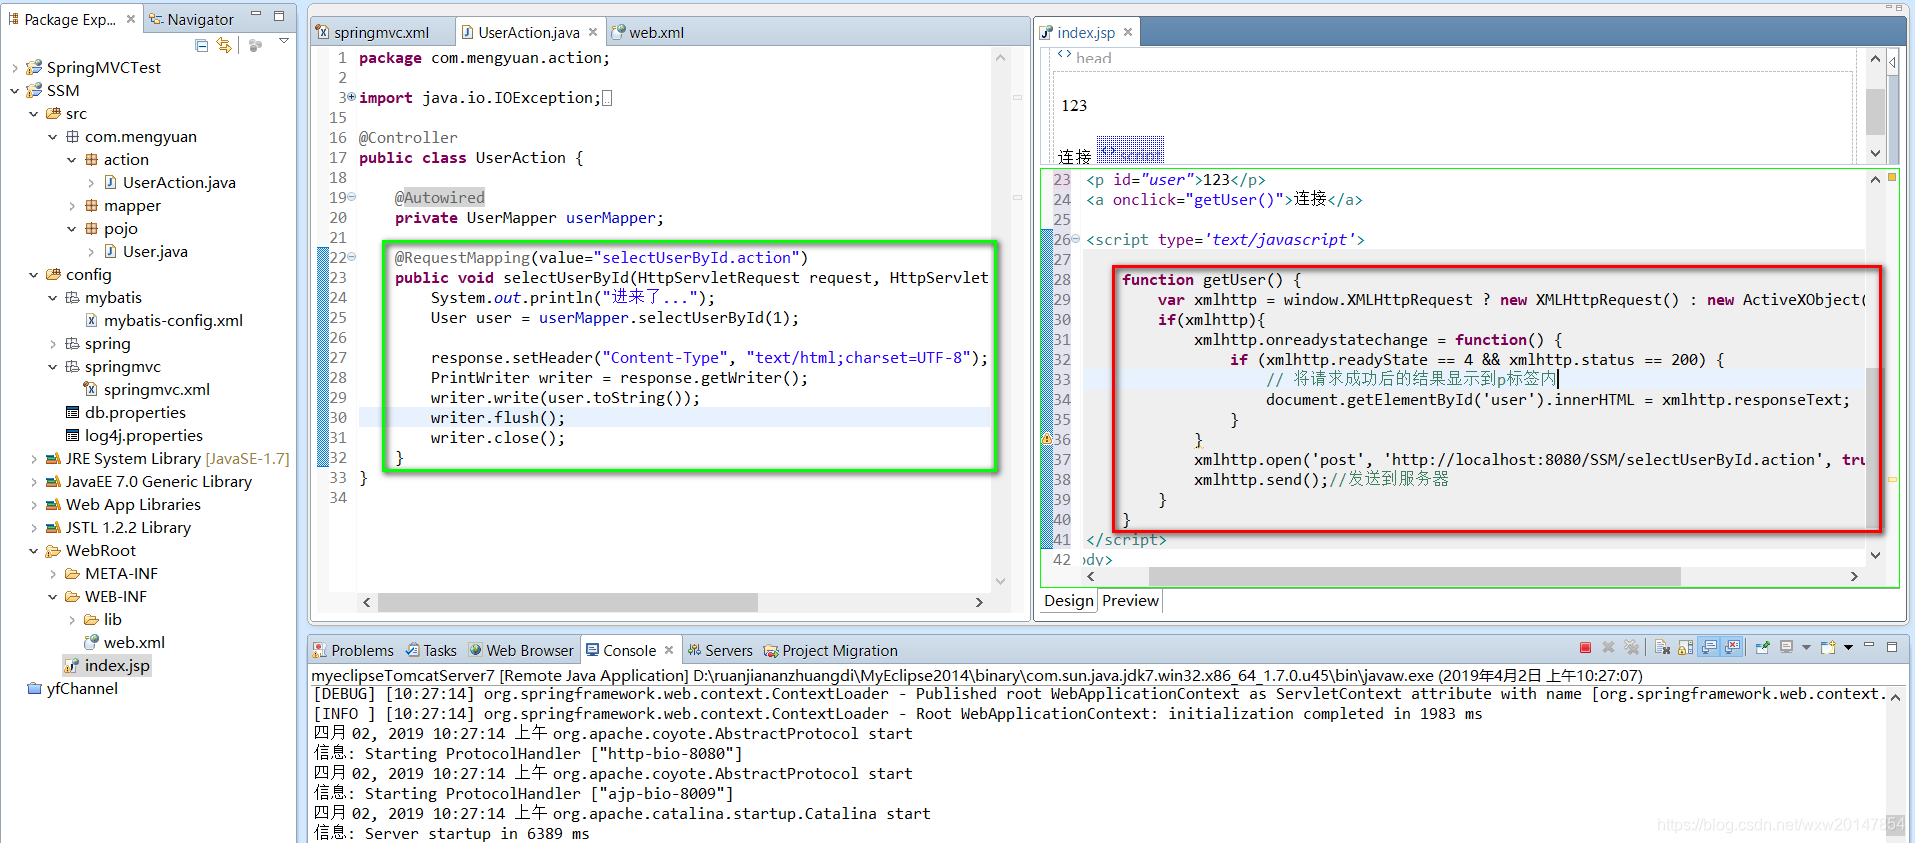Minimize the Console panel
Screen dimensions: 1915x843
1868,645
